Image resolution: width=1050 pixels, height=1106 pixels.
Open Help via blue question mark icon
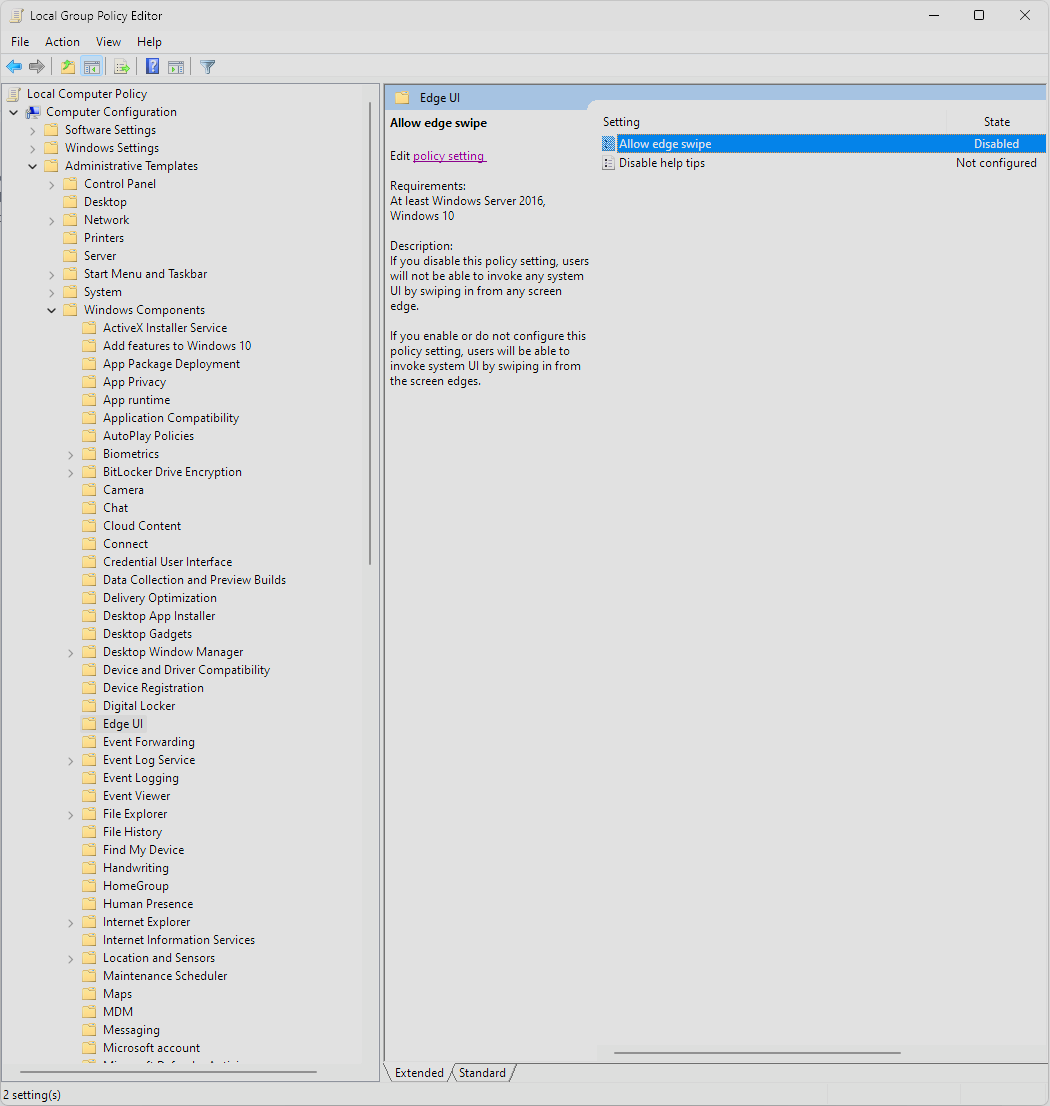(152, 67)
